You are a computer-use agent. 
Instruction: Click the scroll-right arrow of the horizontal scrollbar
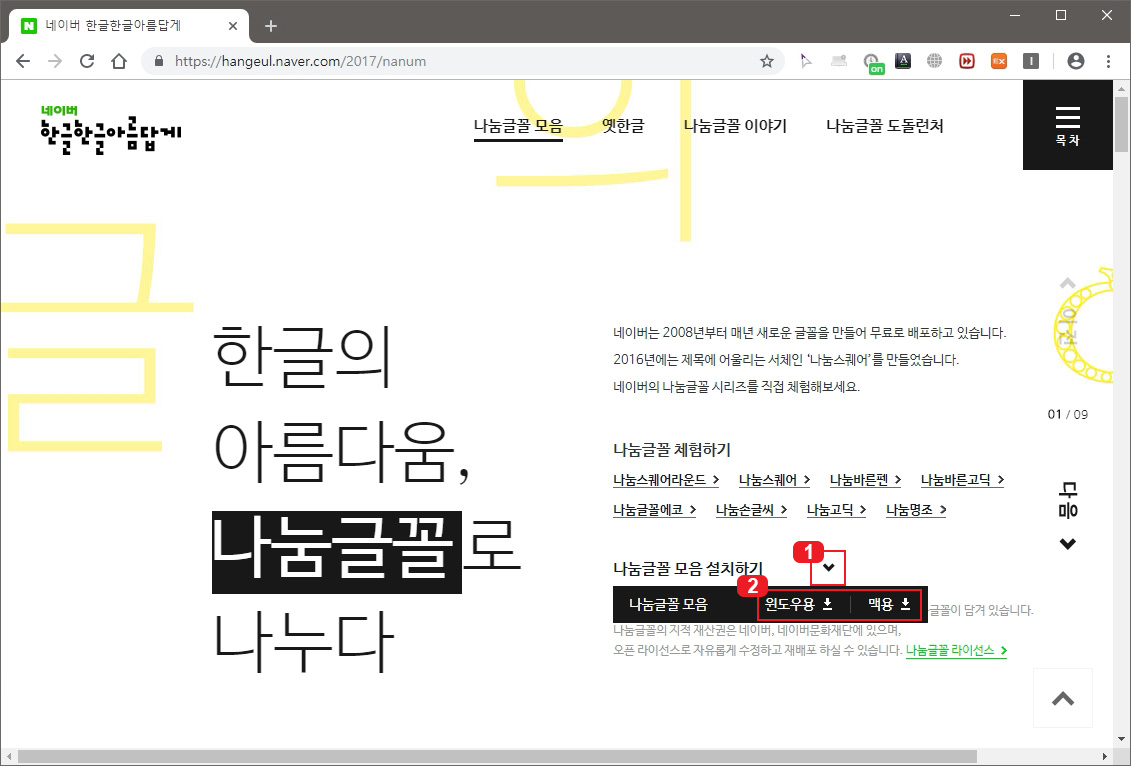[1105, 757]
